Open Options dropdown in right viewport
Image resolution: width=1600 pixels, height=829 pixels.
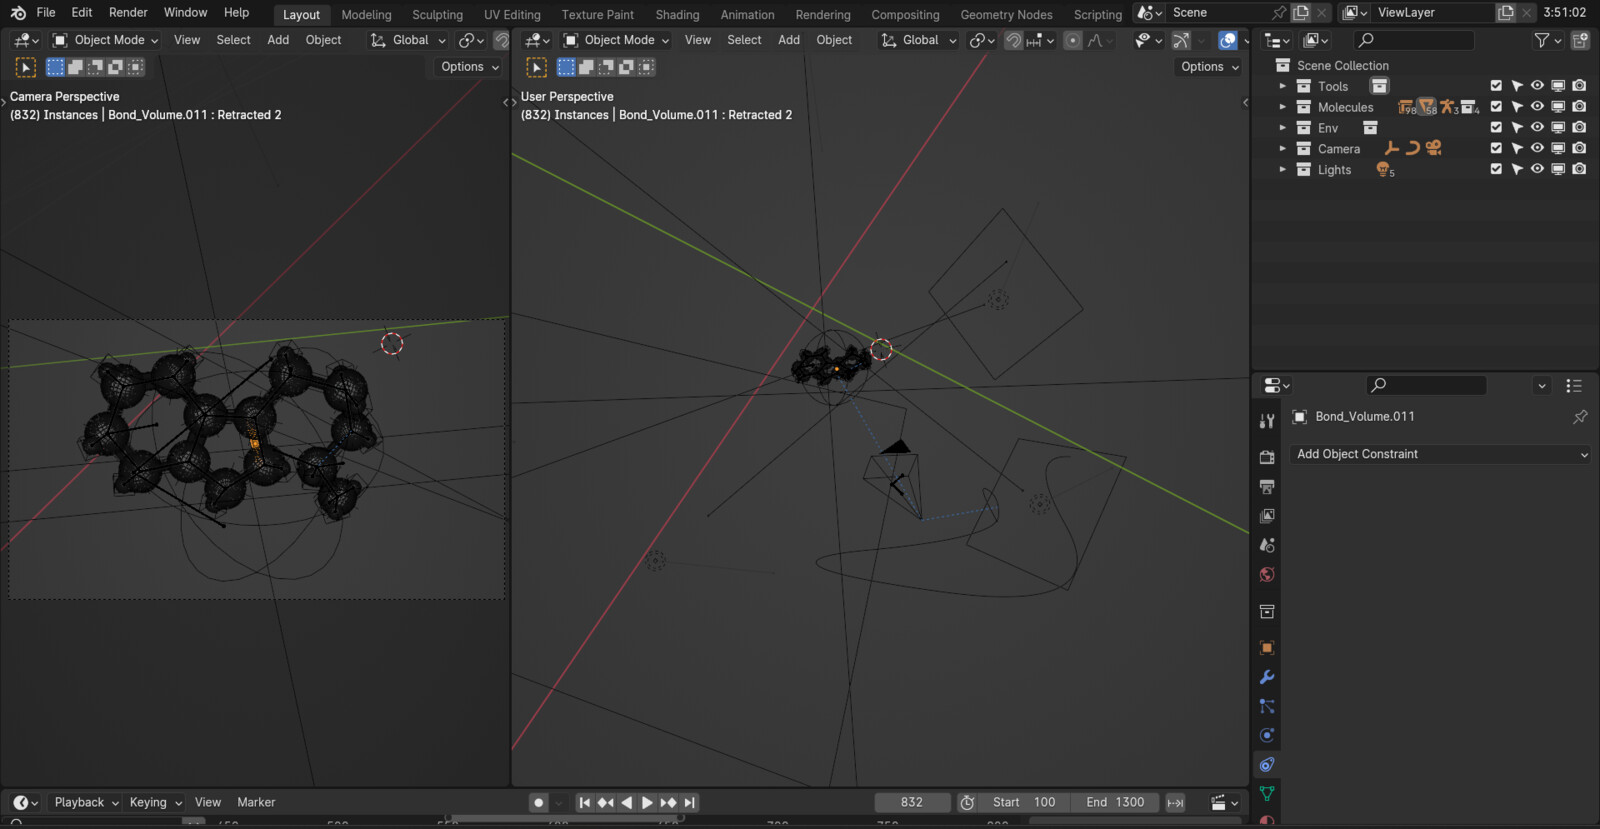click(1209, 67)
